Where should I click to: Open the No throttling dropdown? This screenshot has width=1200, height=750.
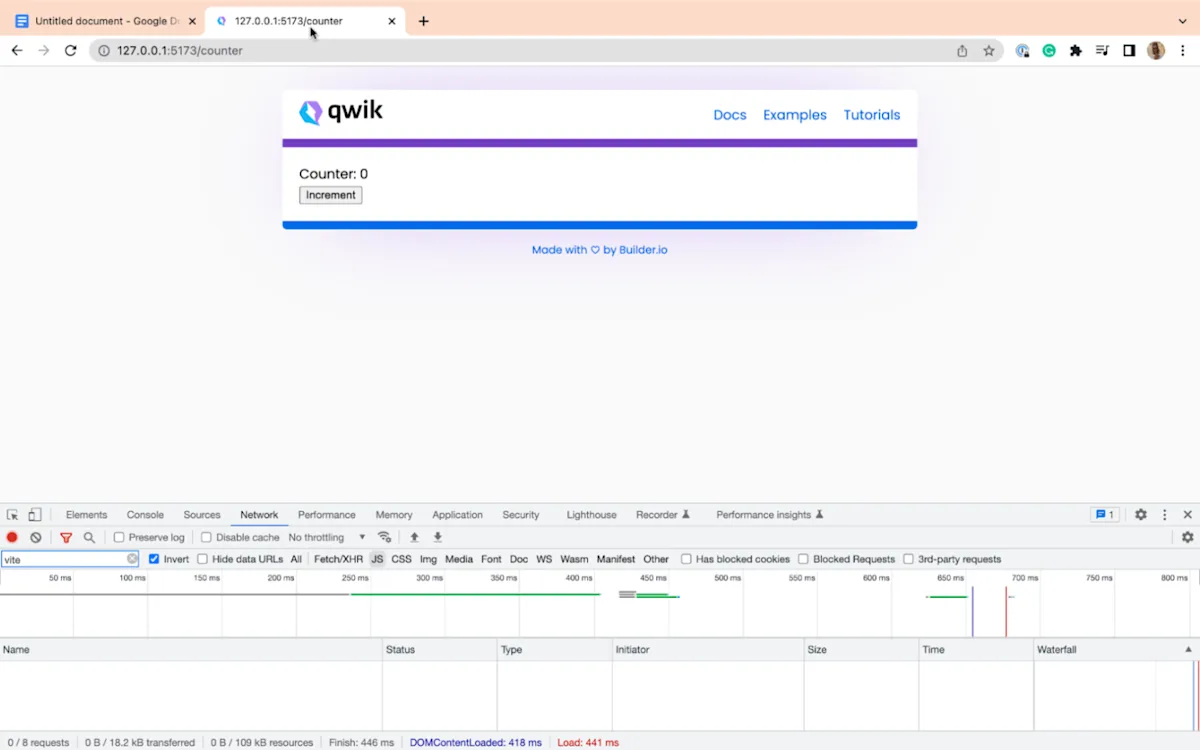pyautogui.click(x=327, y=537)
